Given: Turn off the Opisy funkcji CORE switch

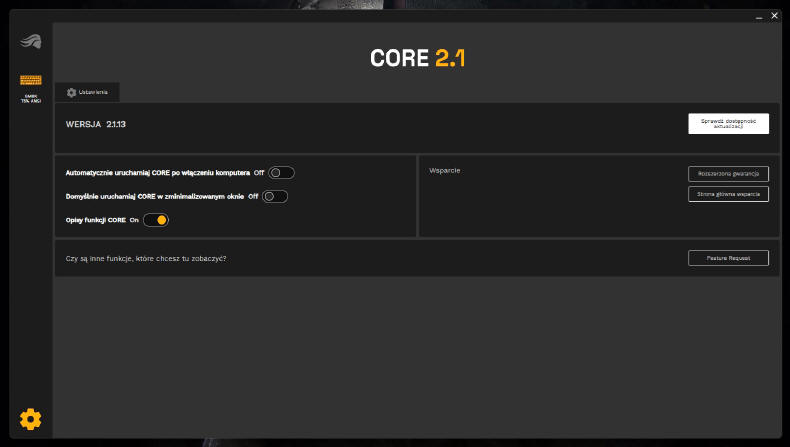Looking at the screenshot, I should tap(156, 220).
